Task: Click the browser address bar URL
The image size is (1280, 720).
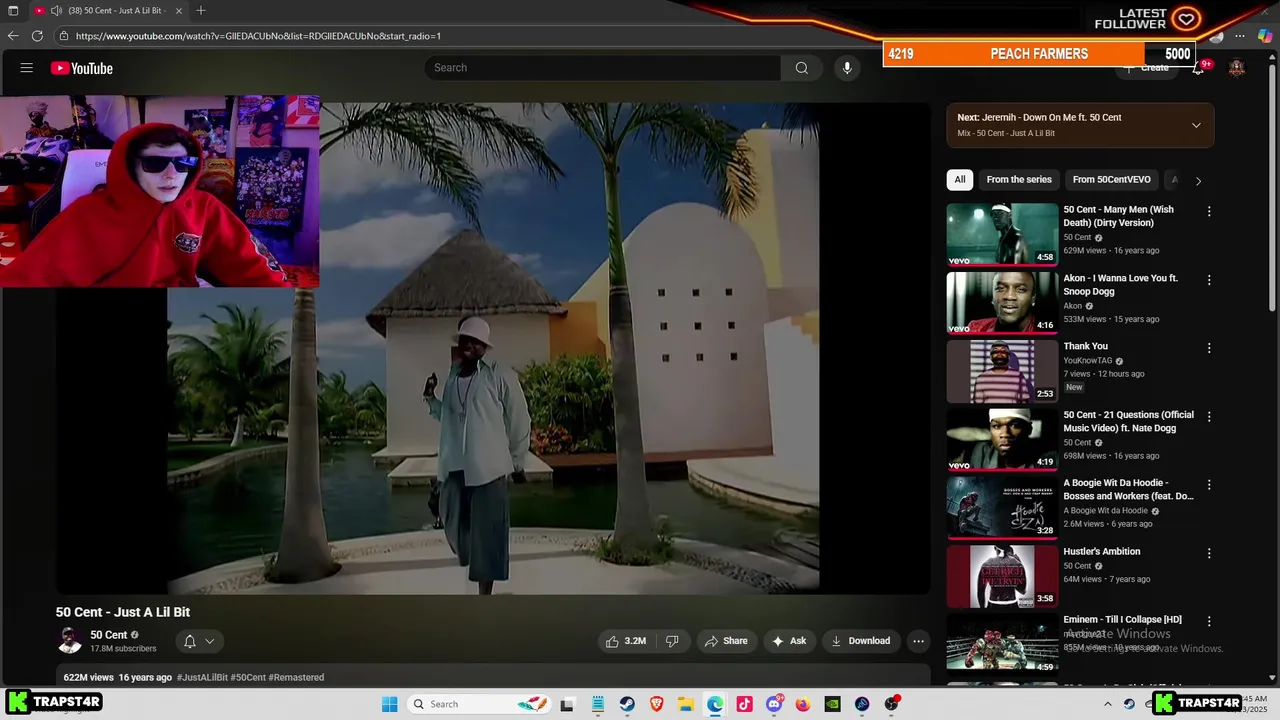Action: click(258, 36)
